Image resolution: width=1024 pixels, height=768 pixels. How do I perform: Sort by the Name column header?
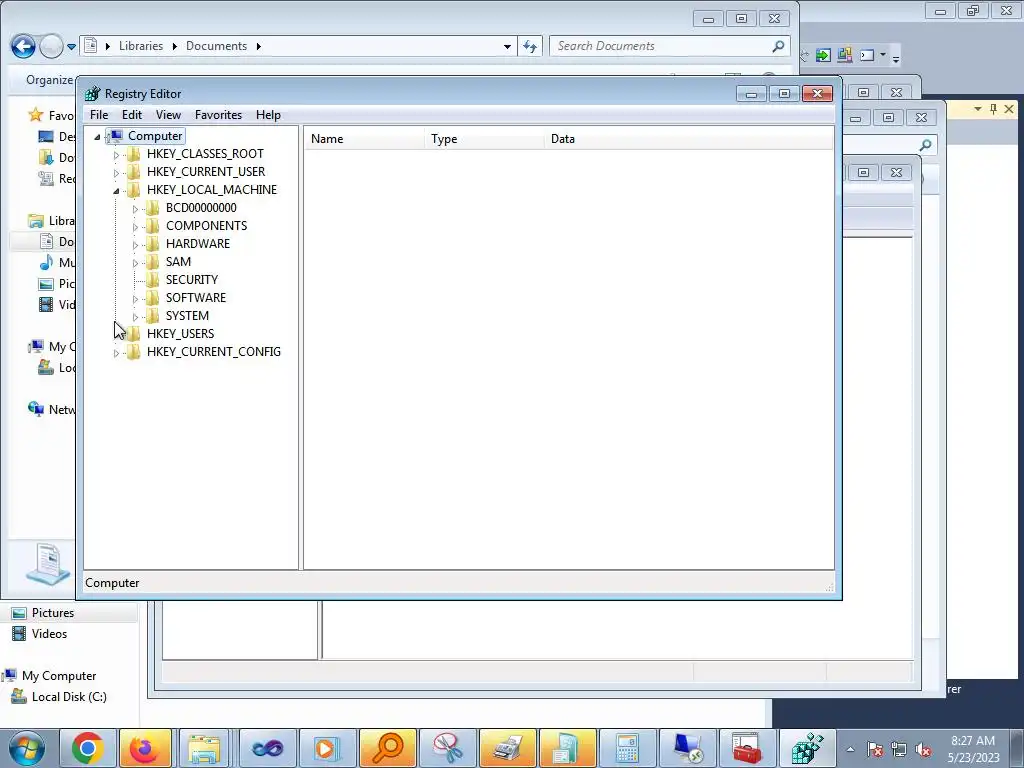click(x=364, y=139)
